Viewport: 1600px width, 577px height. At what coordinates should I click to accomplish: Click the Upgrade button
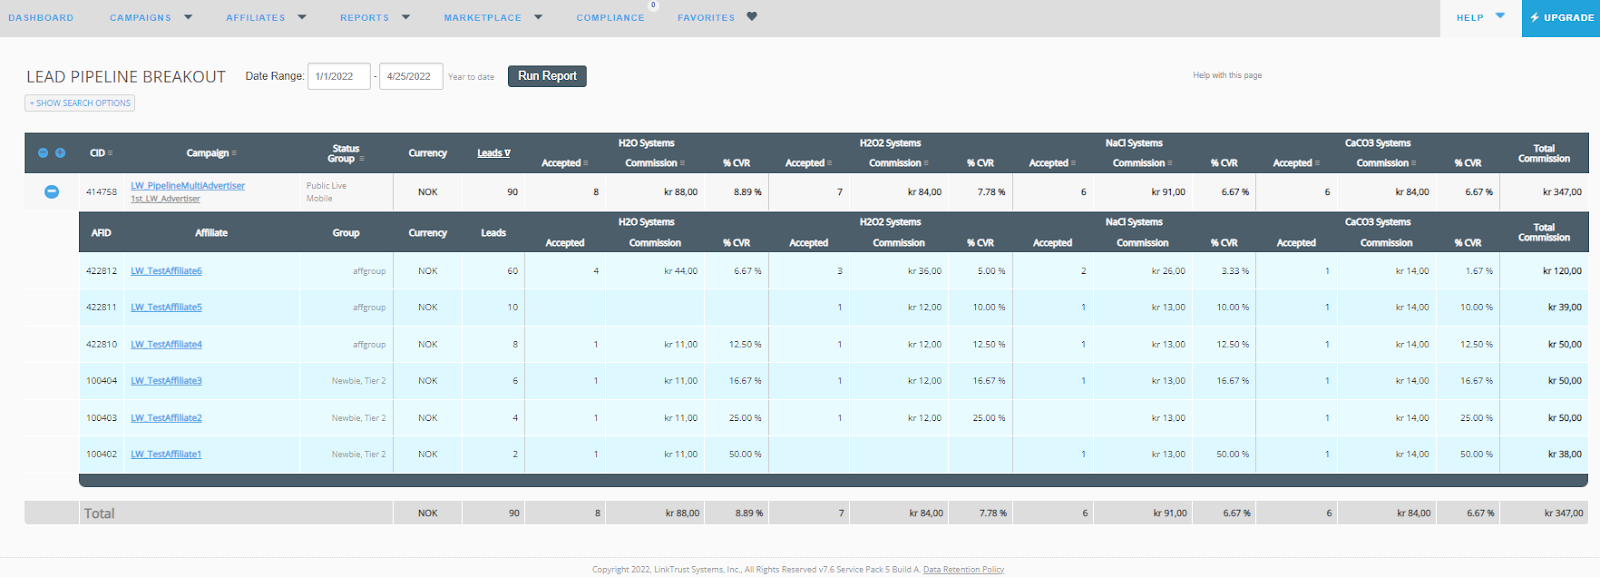point(1561,18)
